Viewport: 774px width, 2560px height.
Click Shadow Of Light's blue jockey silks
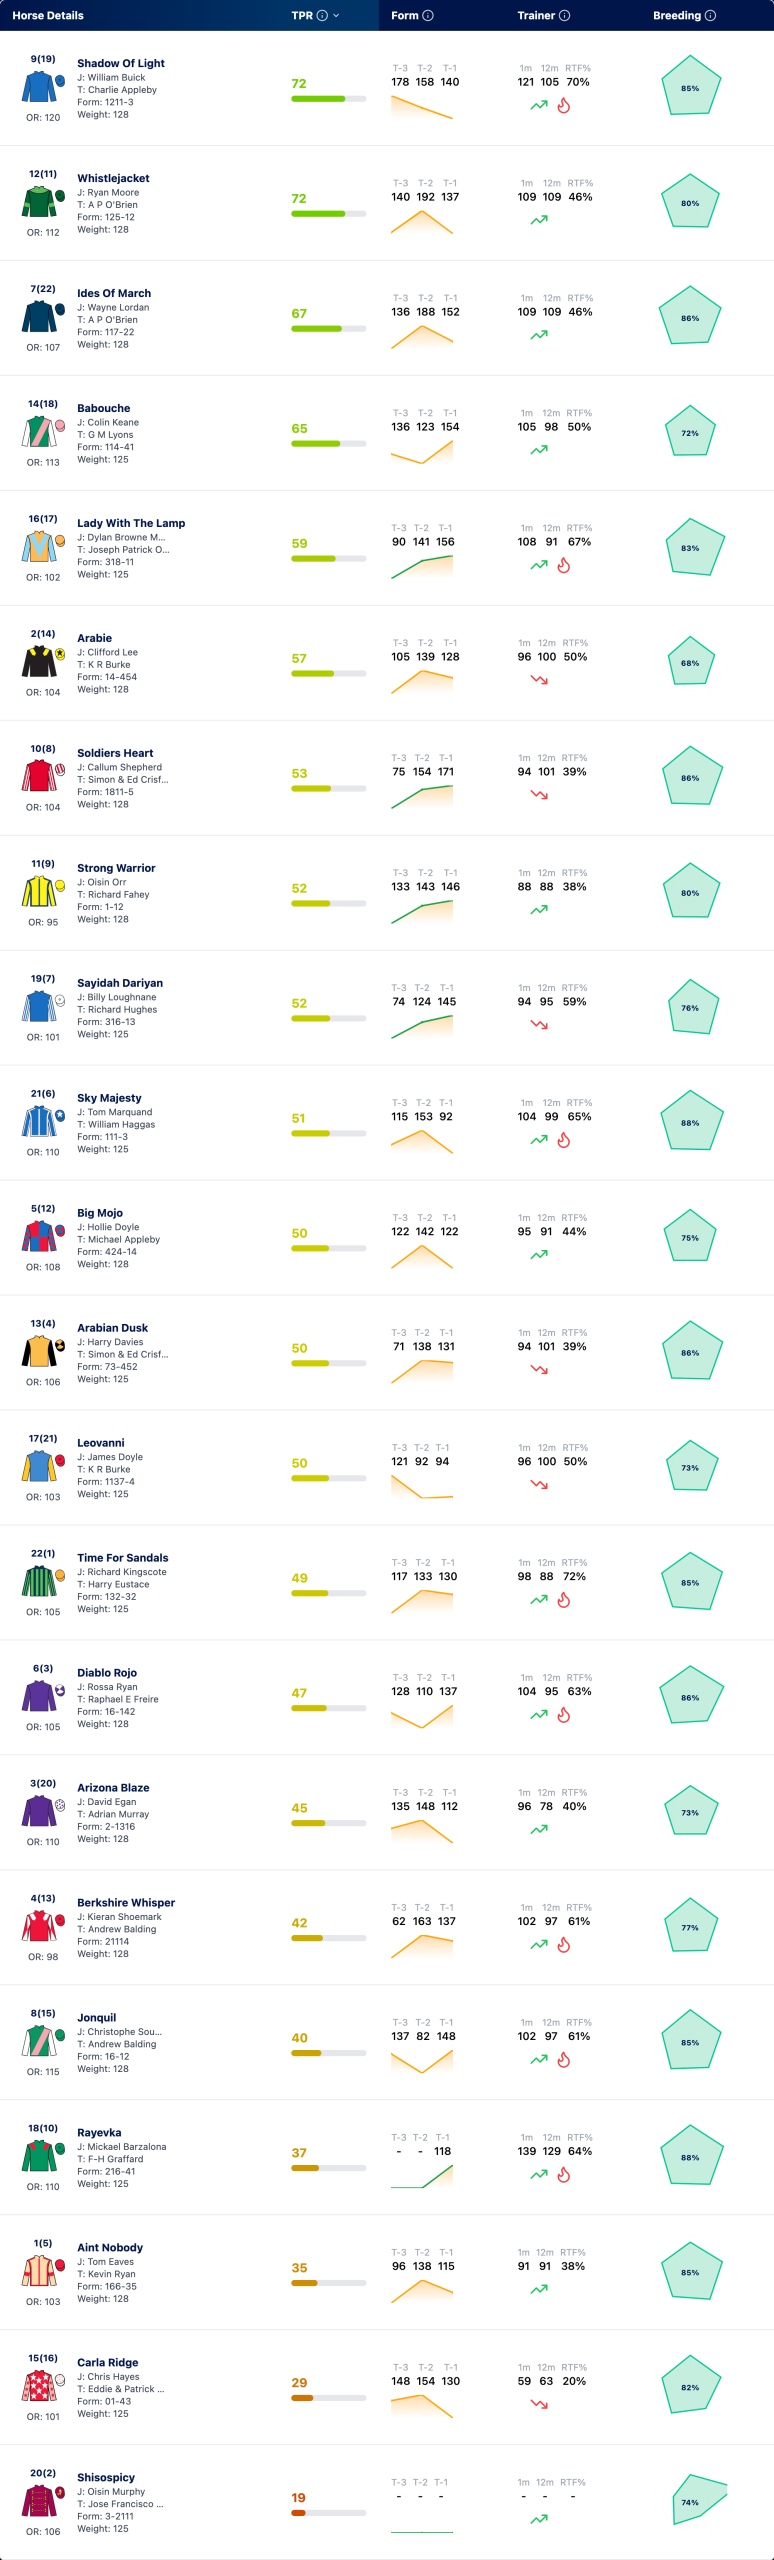(x=39, y=86)
